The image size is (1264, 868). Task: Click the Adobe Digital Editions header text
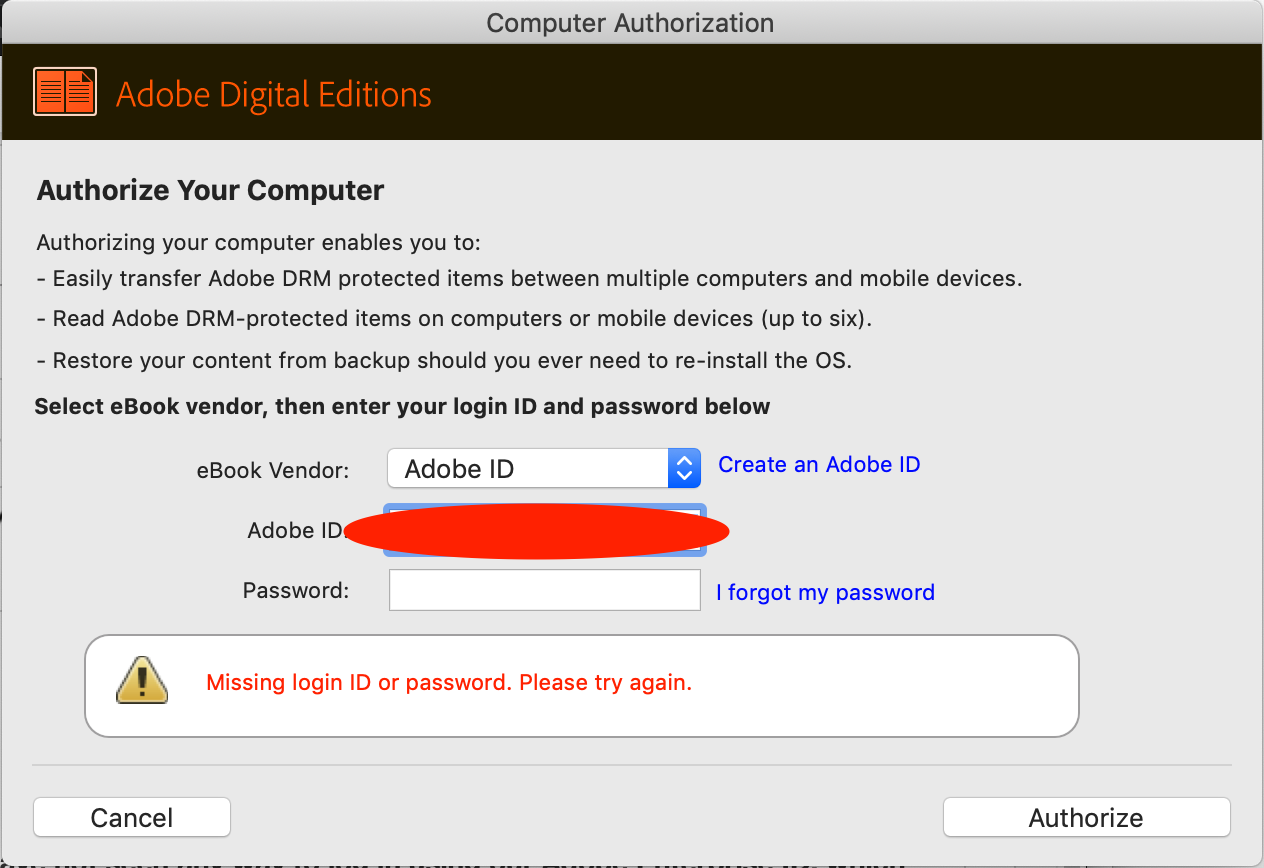point(274,94)
